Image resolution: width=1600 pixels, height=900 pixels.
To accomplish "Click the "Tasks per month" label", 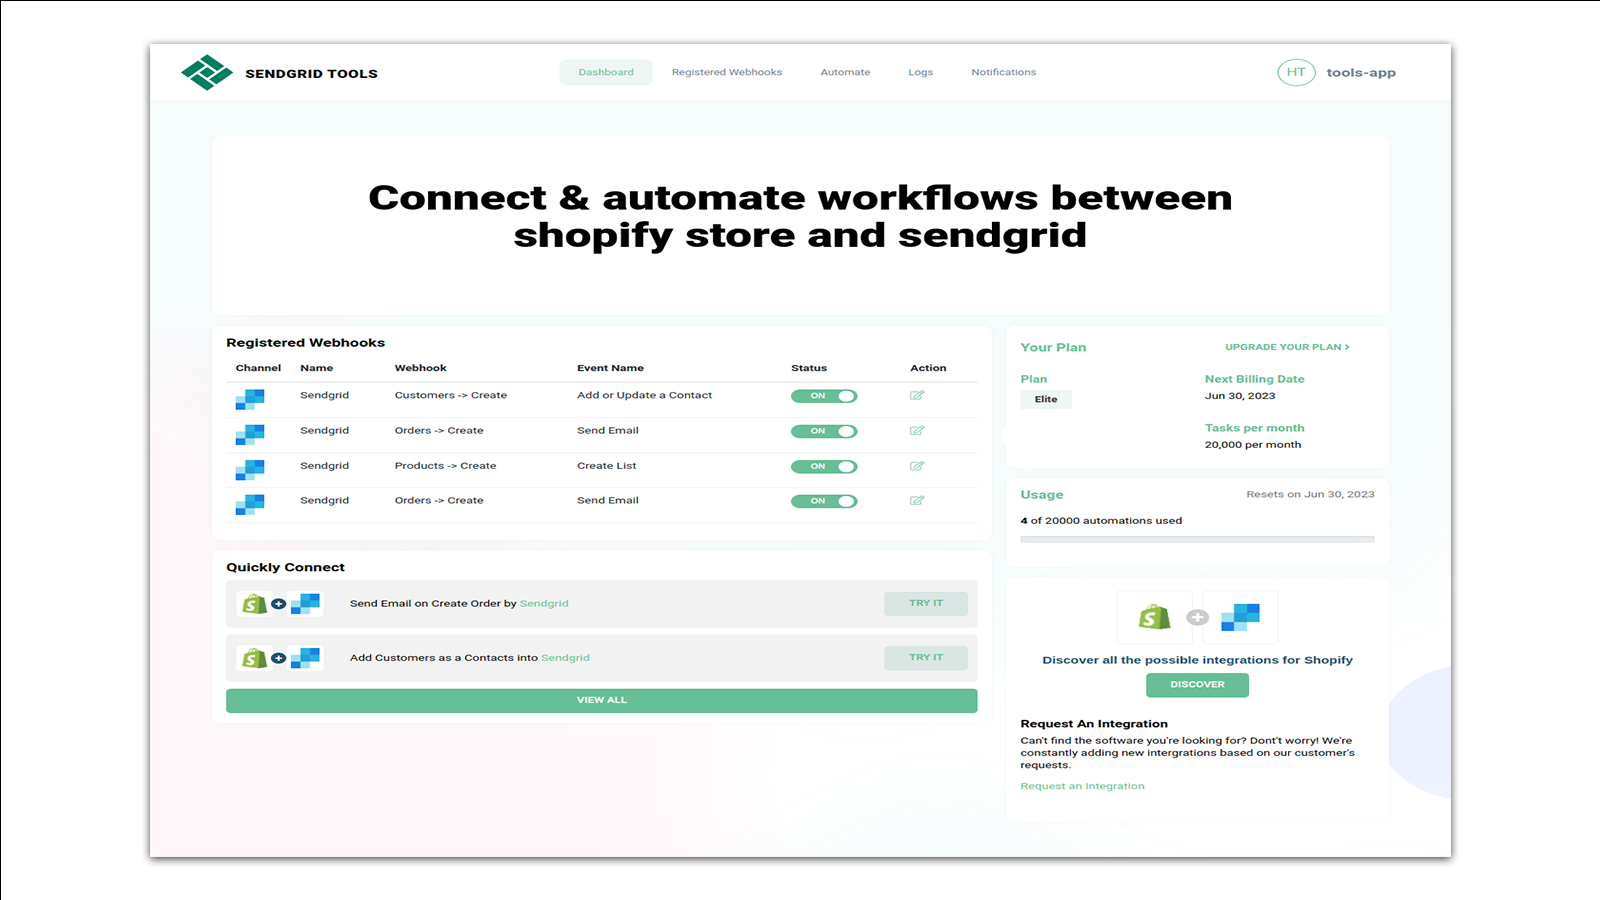I will tap(1254, 428).
